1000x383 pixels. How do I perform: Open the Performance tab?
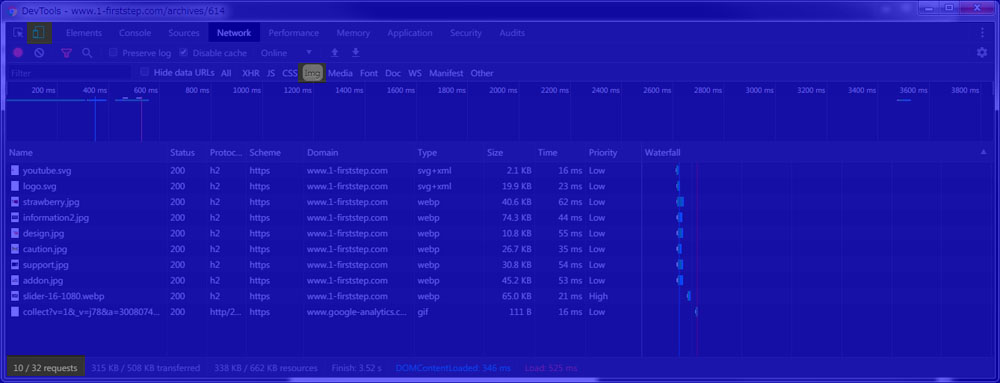pyautogui.click(x=293, y=33)
